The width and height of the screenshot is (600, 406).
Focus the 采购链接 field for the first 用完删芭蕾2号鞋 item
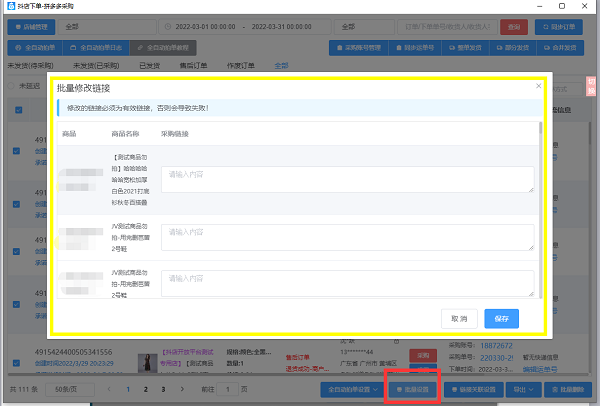pyautogui.click(x=347, y=237)
